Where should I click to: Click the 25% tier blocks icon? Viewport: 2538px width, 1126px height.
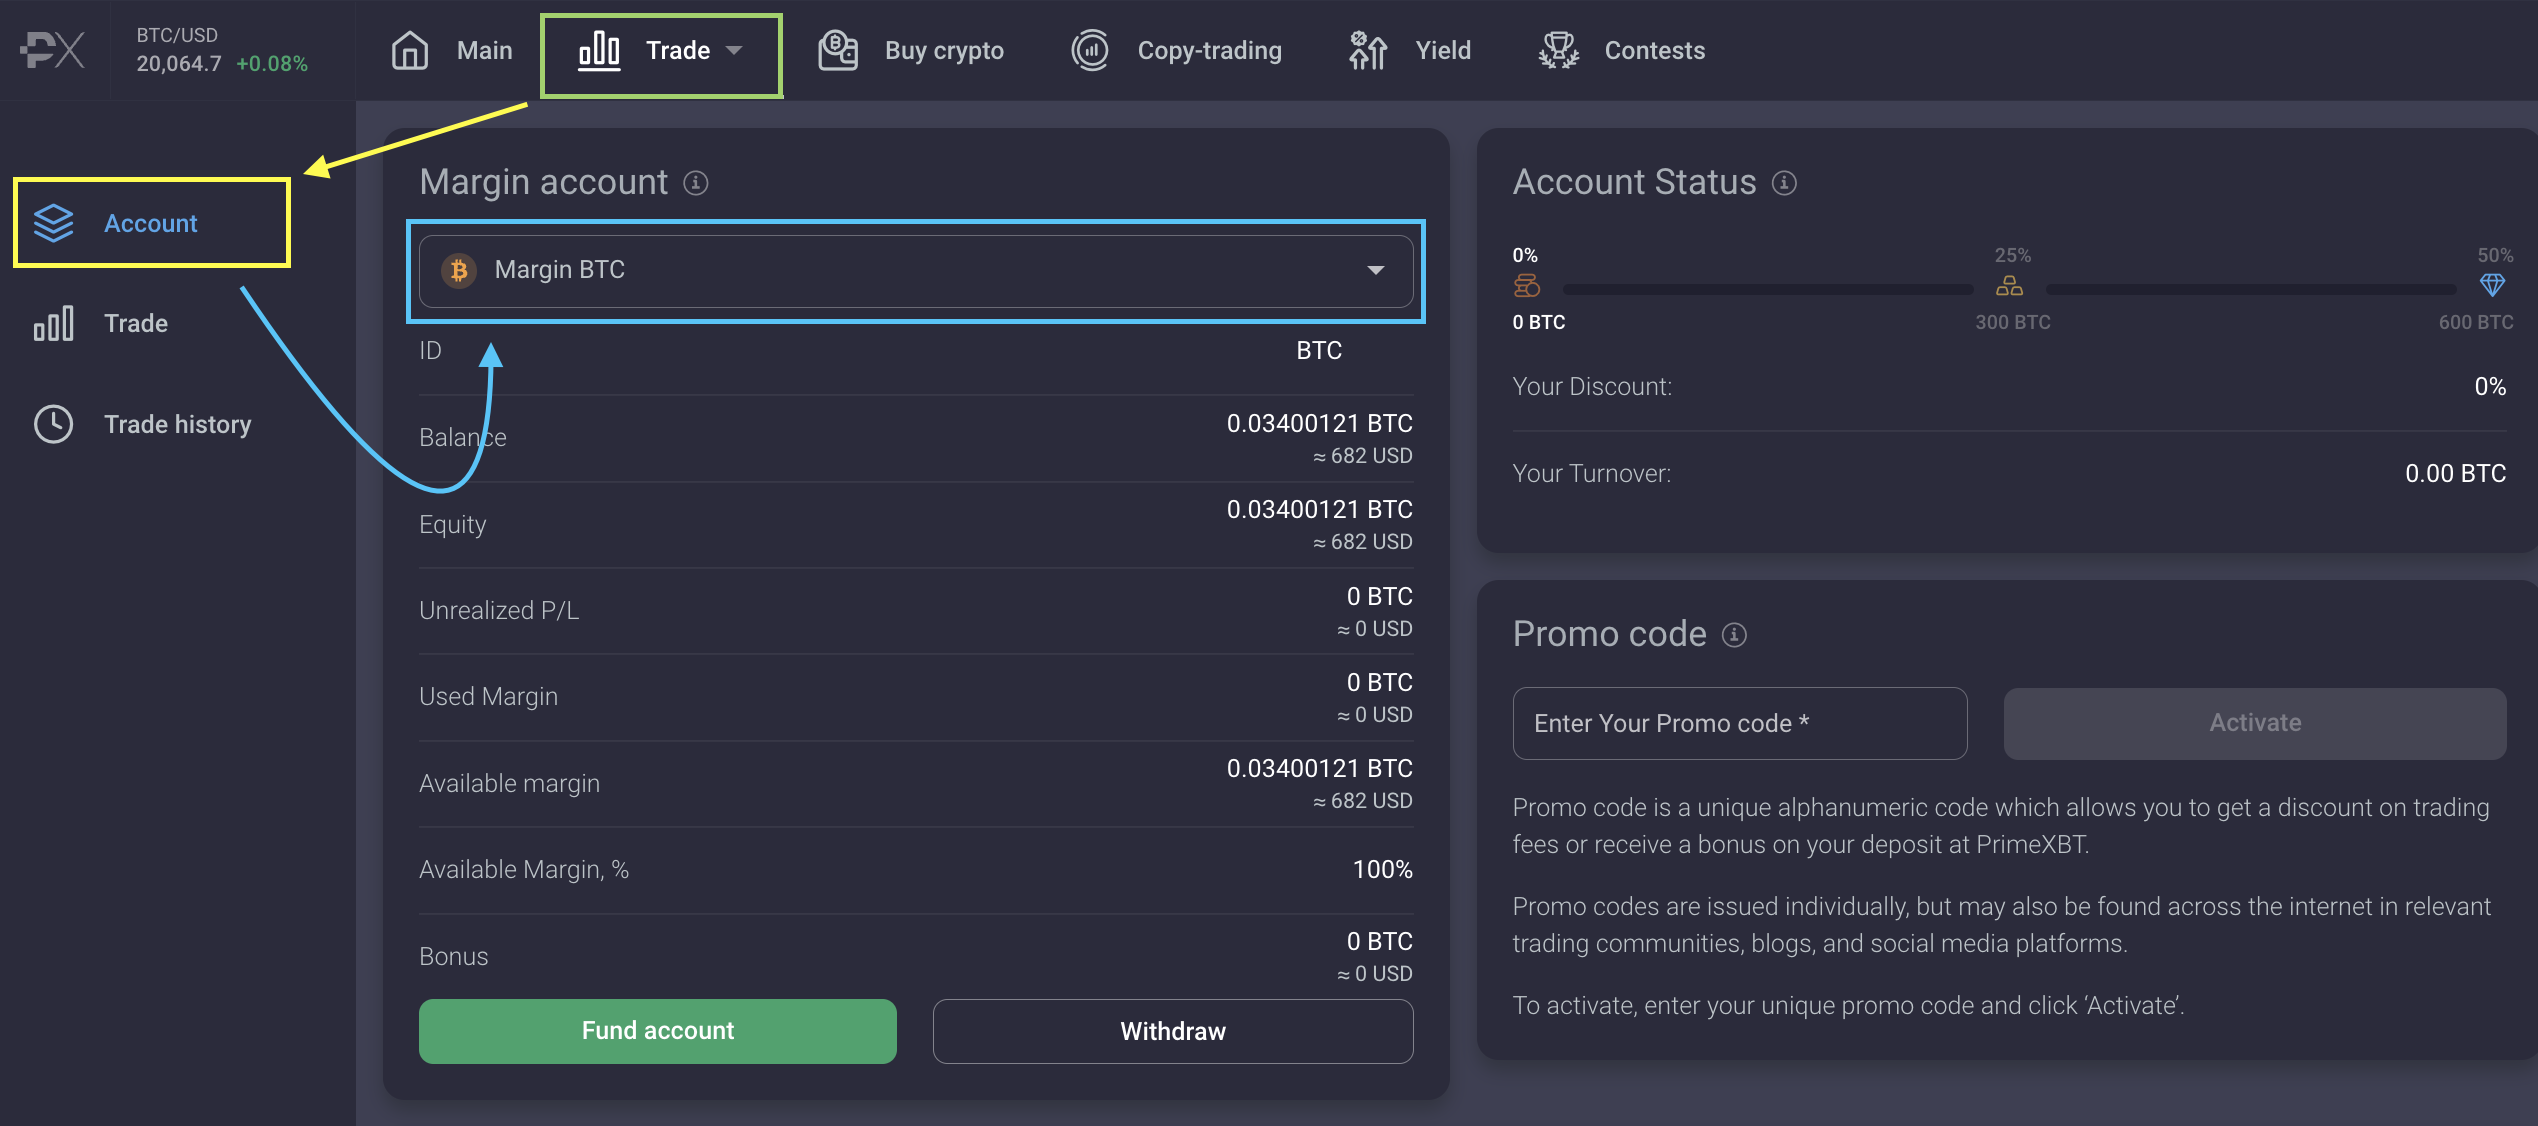2009,286
